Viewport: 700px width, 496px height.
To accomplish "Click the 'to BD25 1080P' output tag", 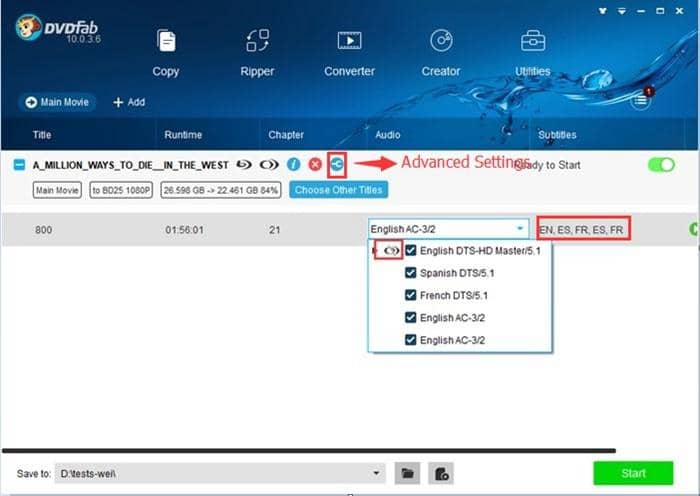I will (121, 190).
